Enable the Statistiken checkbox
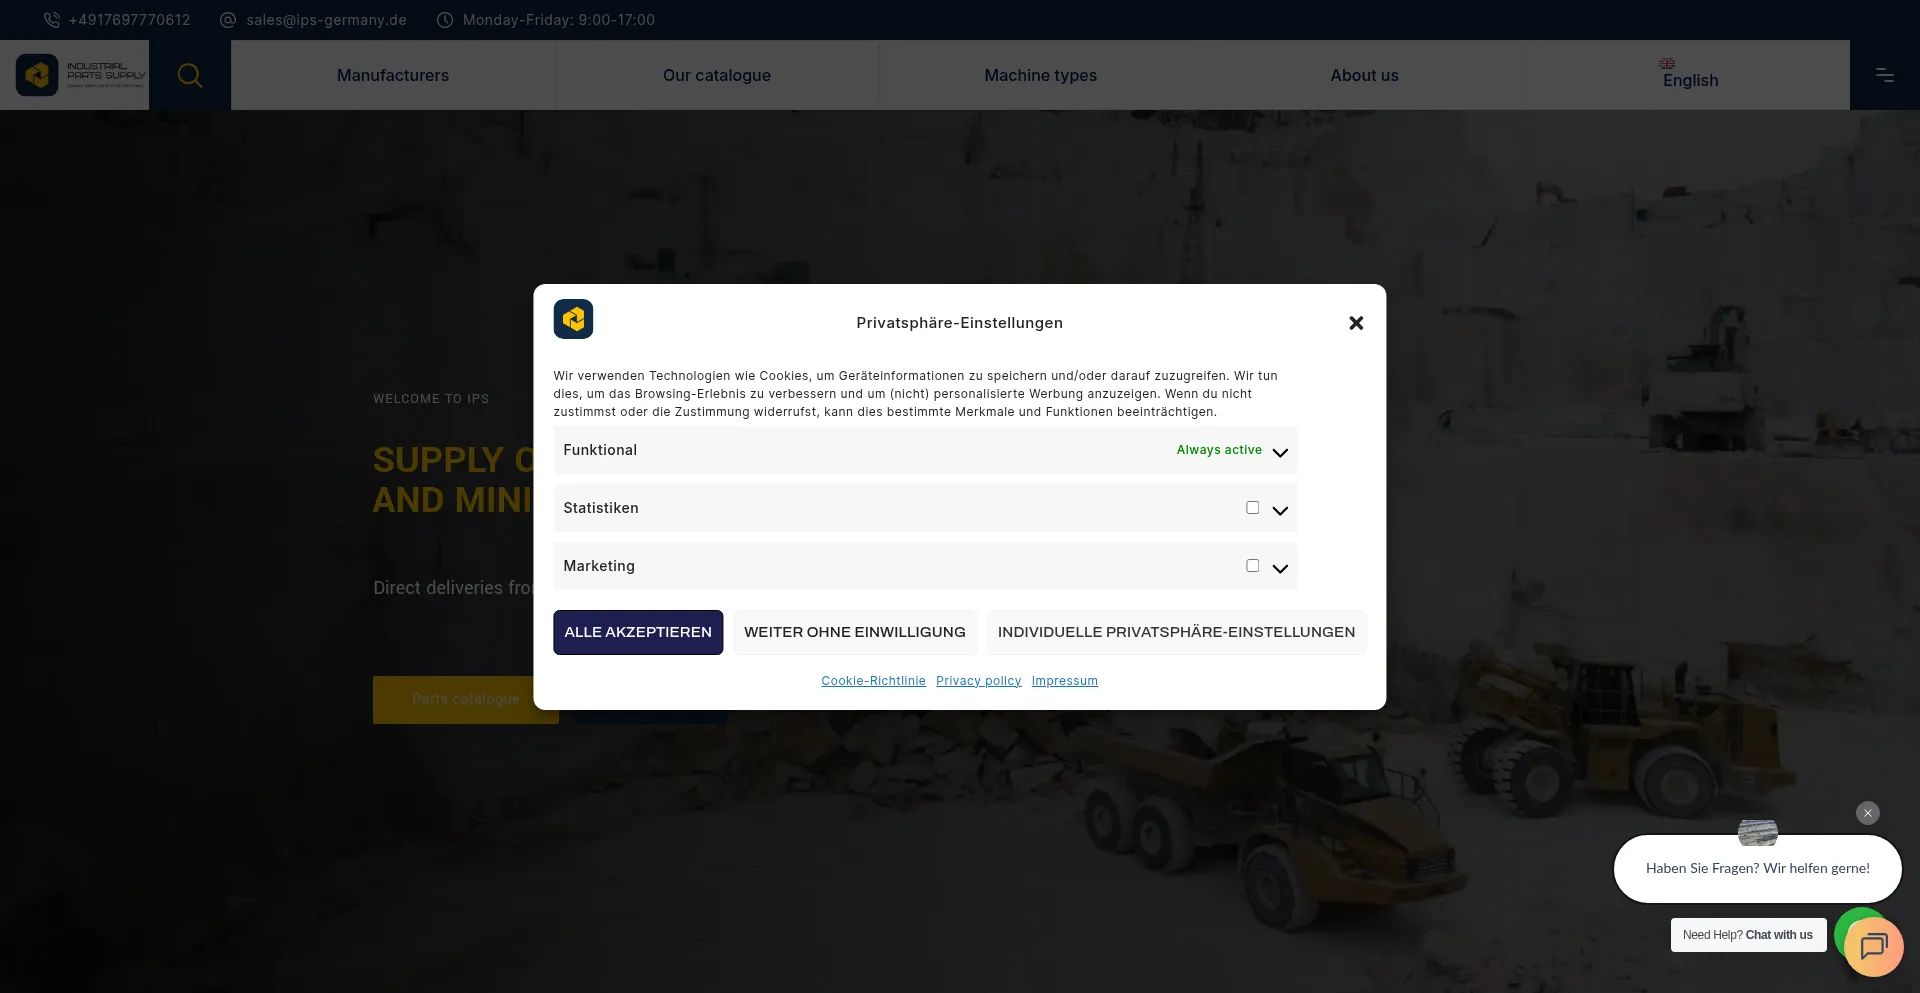 [1252, 508]
